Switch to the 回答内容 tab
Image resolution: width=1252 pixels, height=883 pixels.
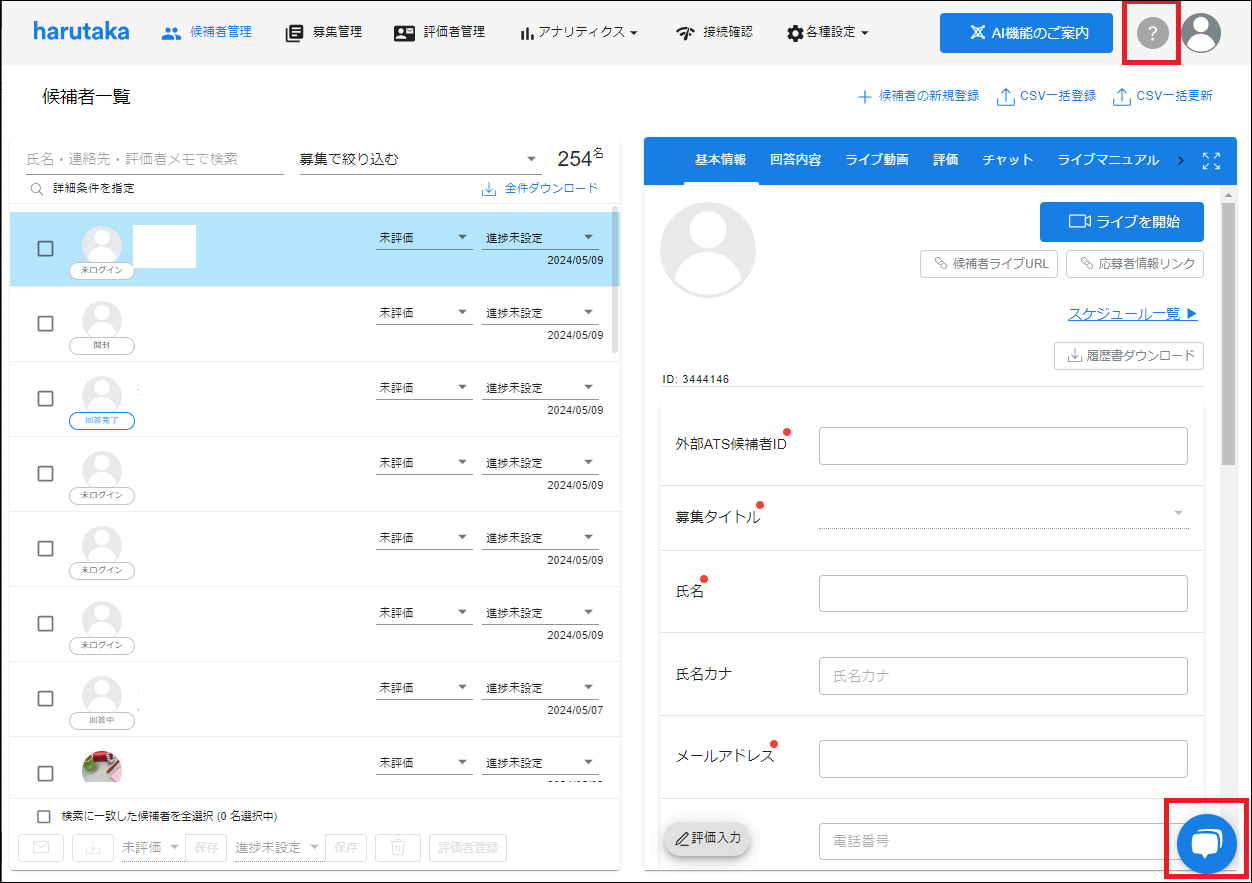[795, 160]
